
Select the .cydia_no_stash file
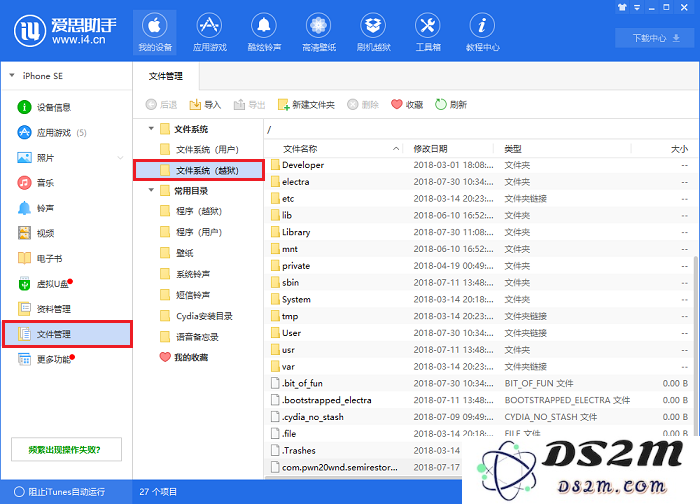pos(479,417)
